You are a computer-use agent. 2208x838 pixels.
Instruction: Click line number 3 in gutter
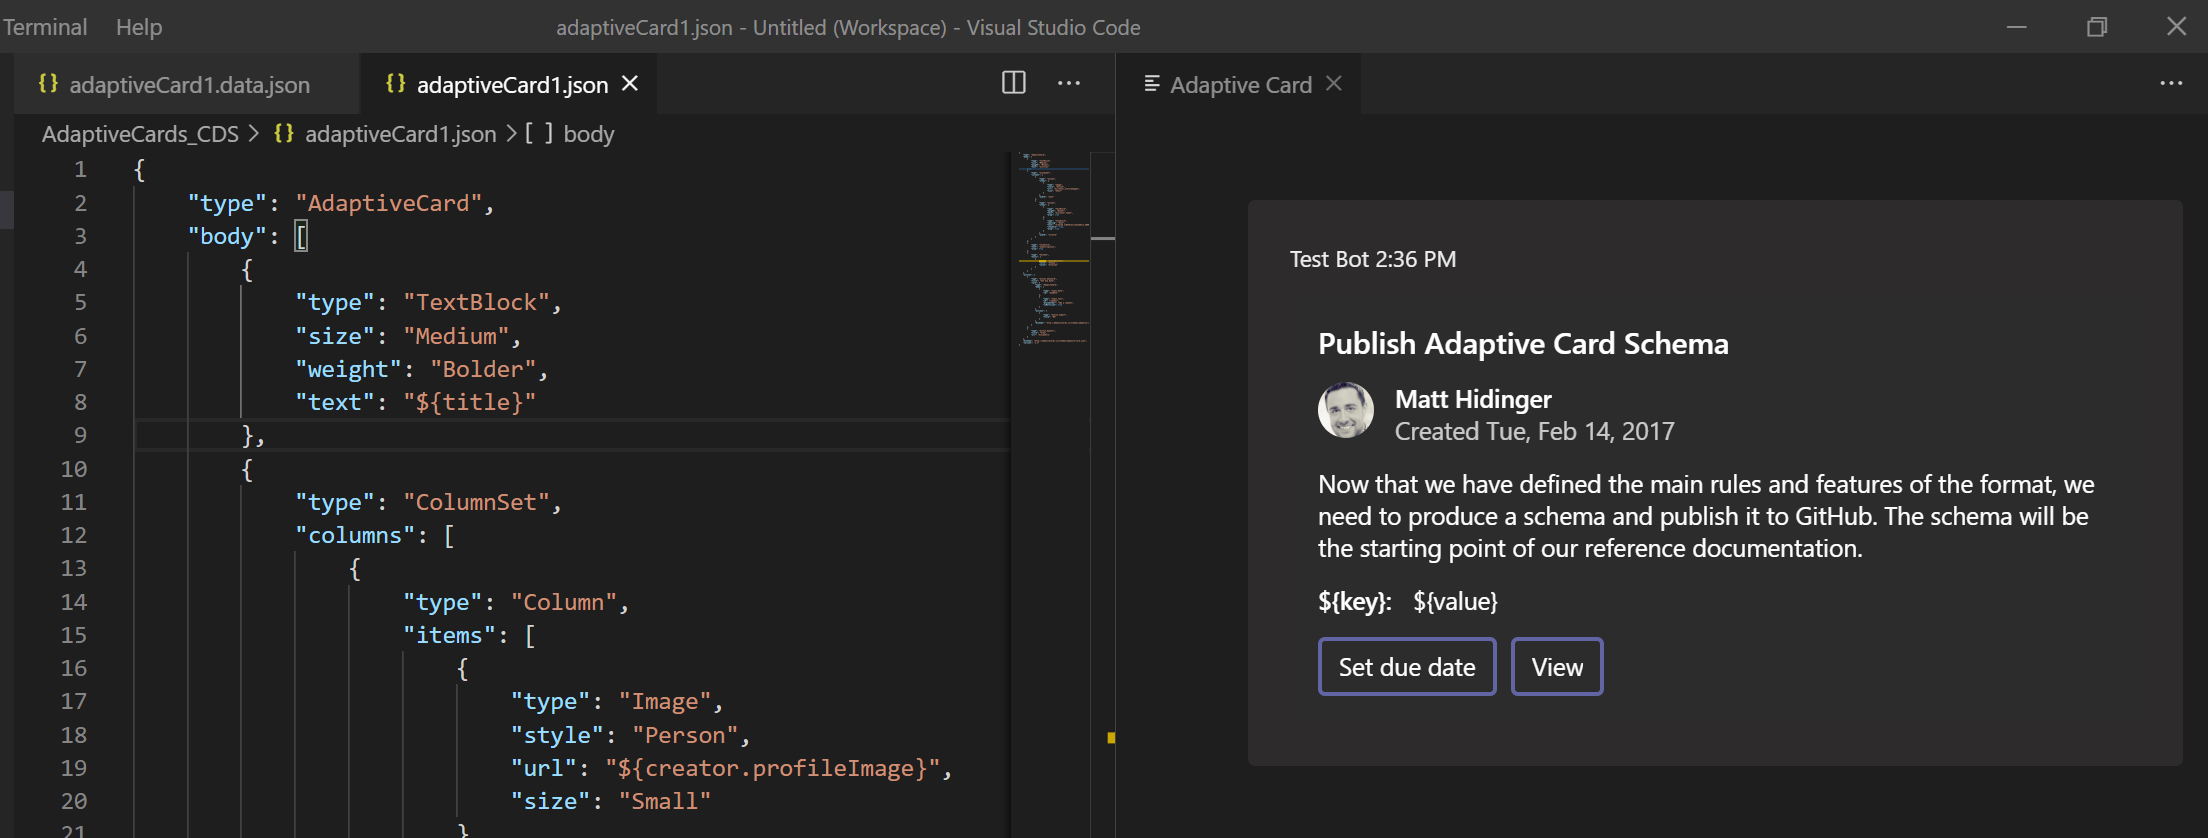click(80, 236)
